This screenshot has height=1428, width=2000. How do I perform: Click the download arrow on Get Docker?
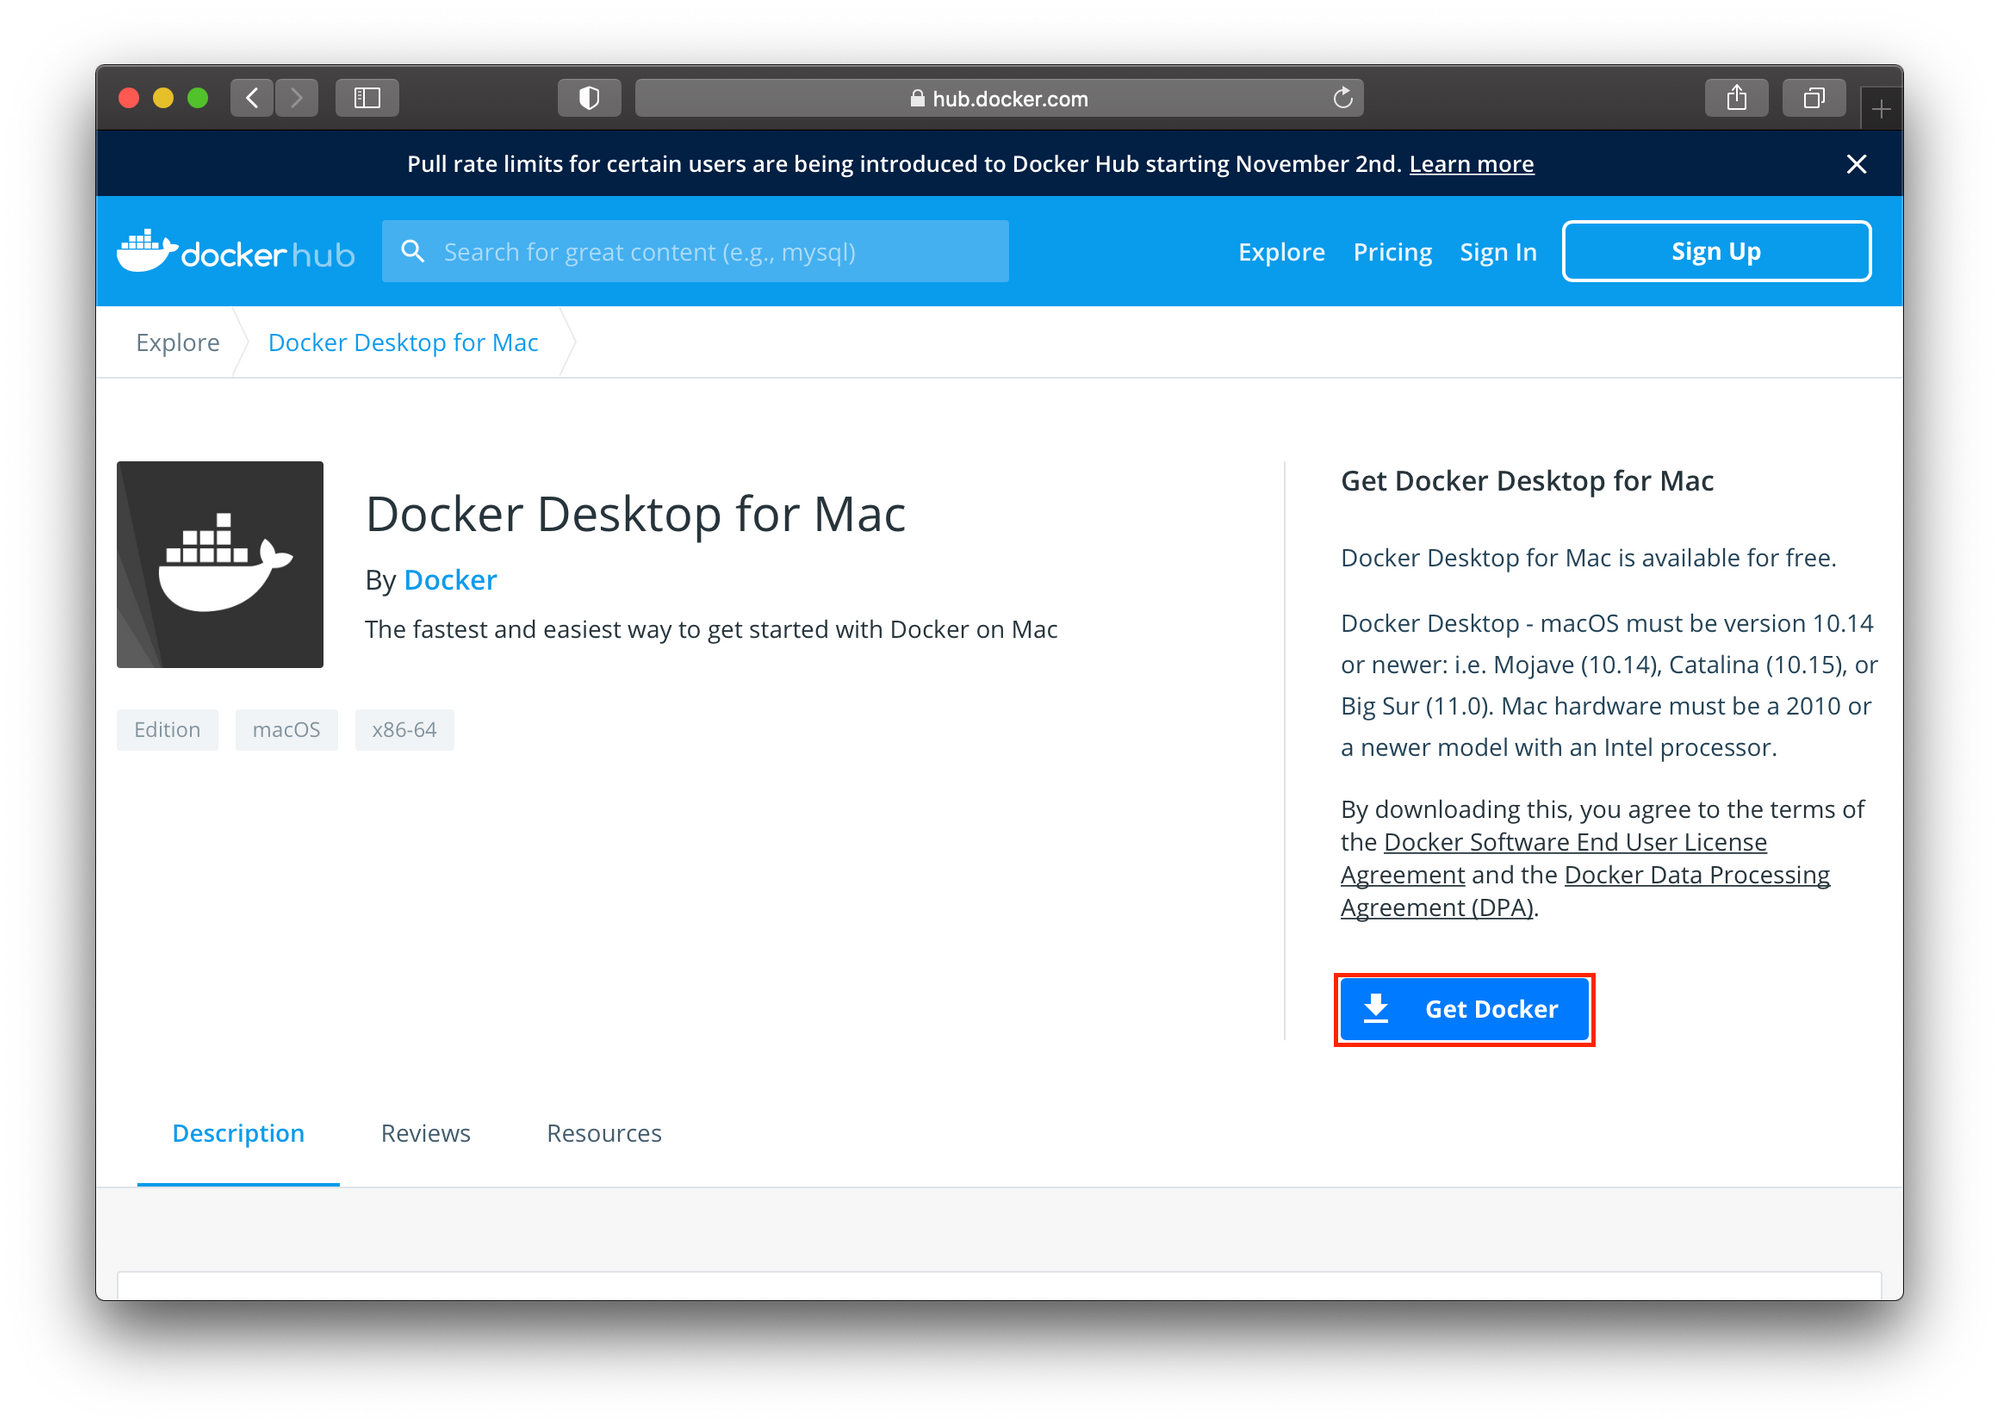[x=1376, y=1008]
